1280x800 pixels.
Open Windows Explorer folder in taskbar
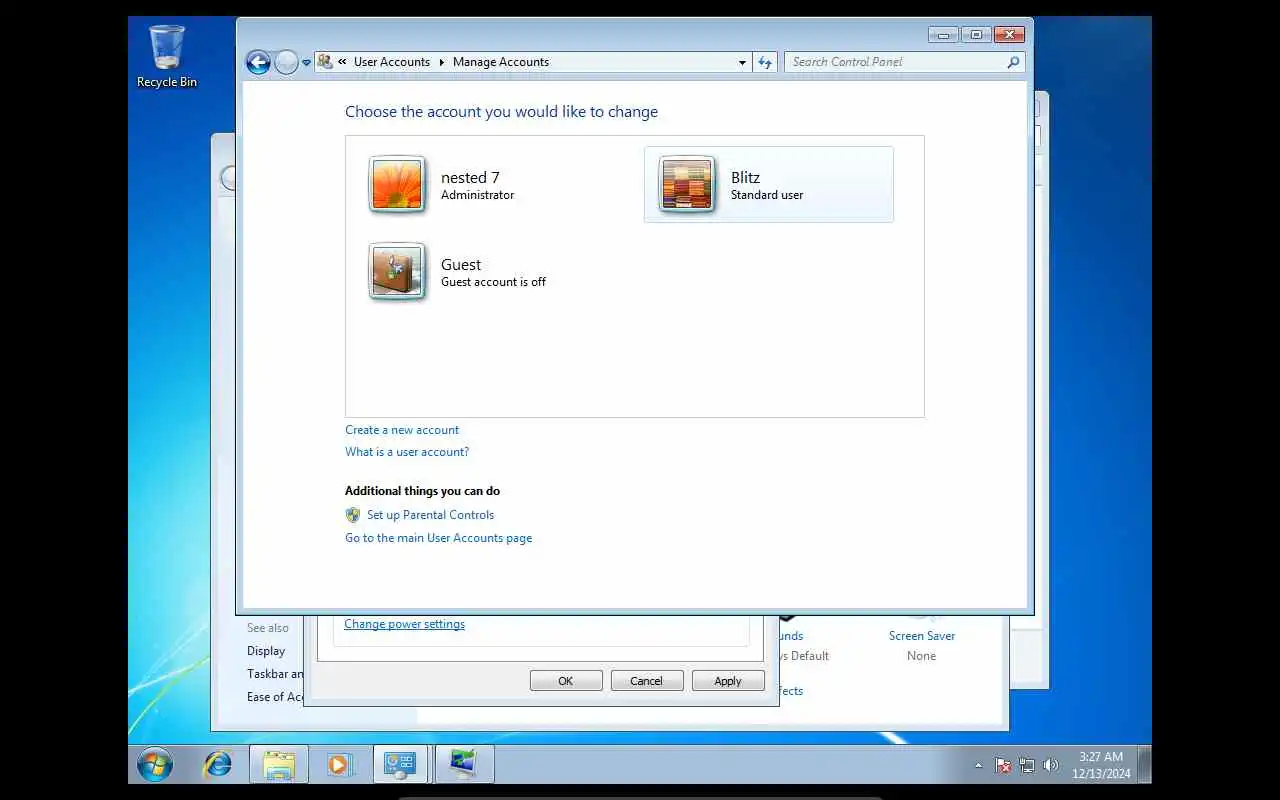pos(279,765)
